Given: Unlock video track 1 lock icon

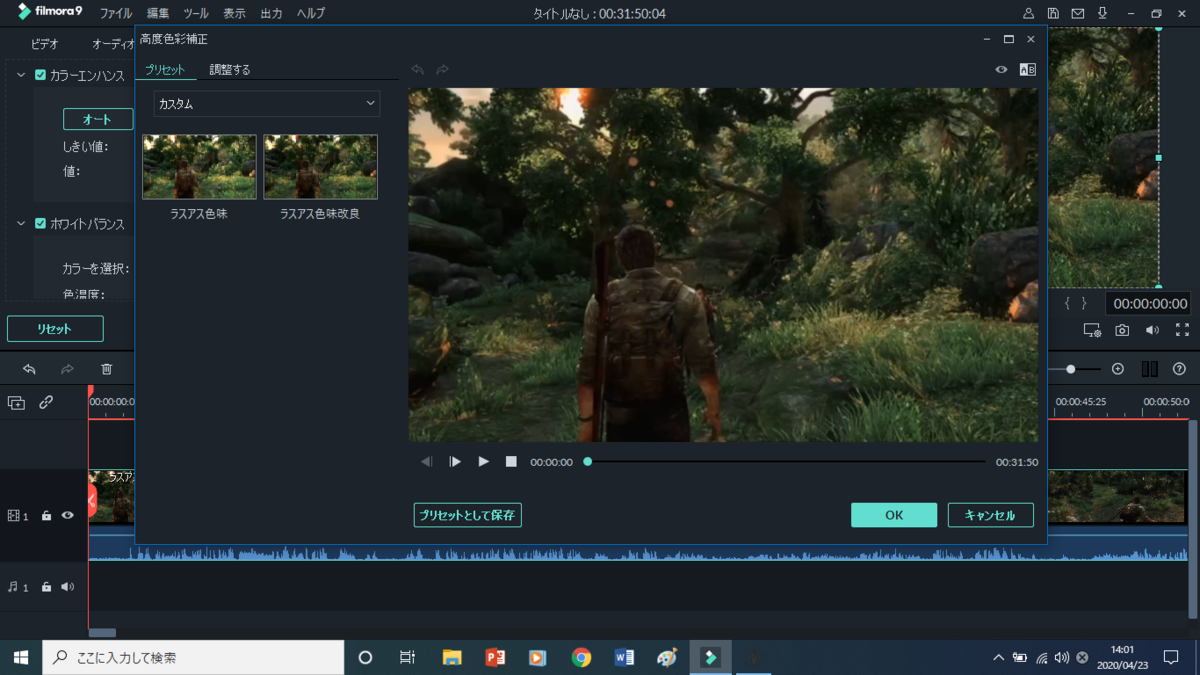Looking at the screenshot, I should (x=46, y=516).
